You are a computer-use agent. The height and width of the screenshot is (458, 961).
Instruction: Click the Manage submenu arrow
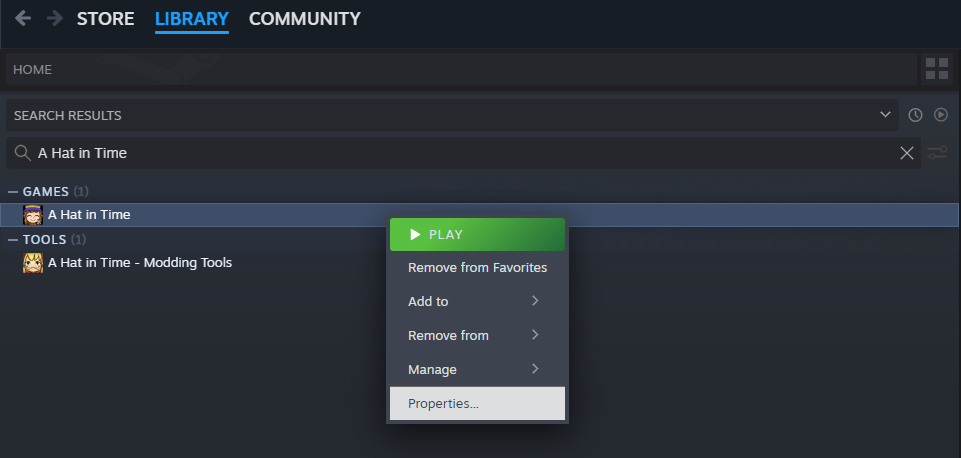pyautogui.click(x=535, y=368)
